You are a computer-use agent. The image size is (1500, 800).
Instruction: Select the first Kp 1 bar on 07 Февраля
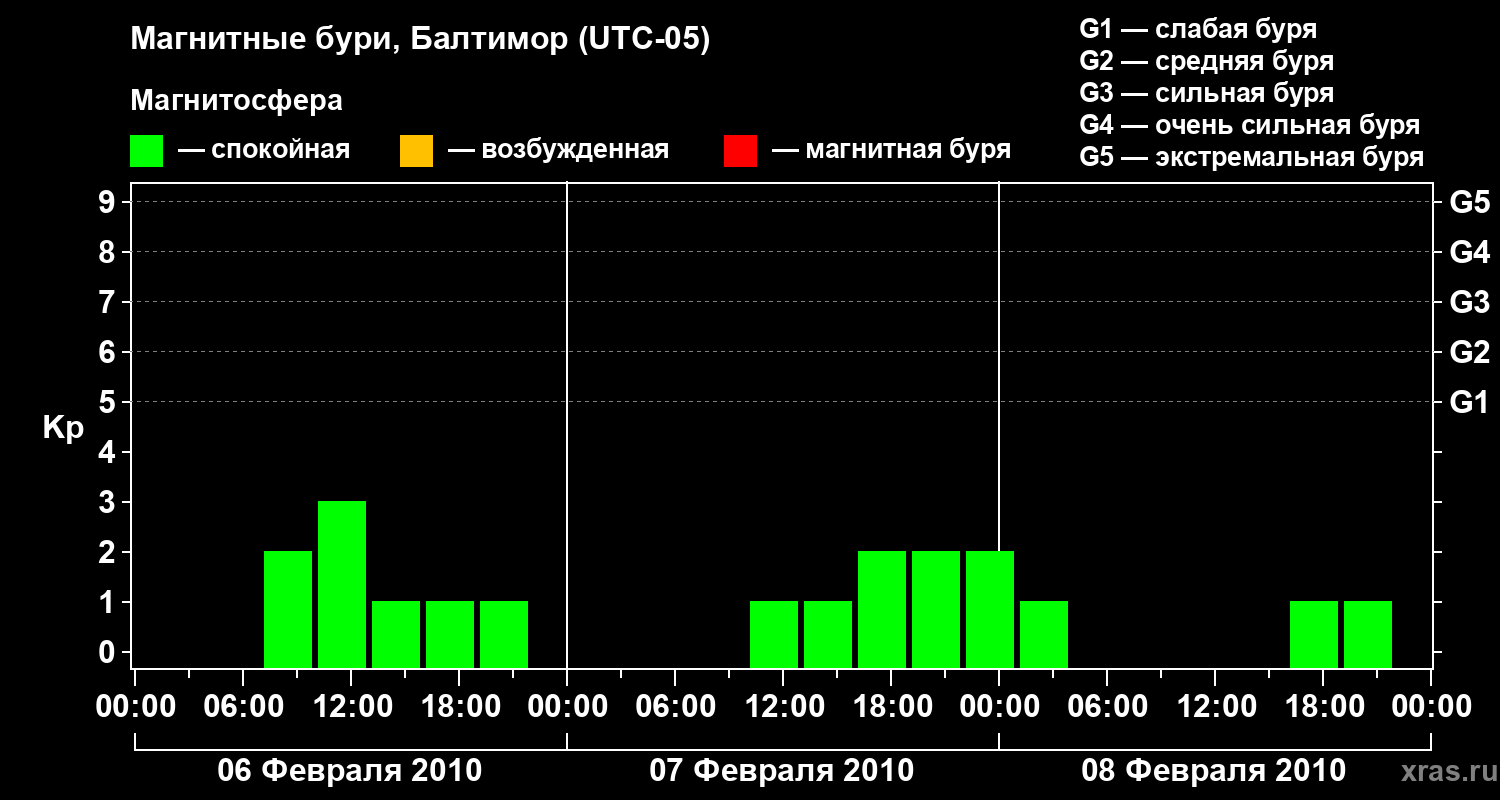774,634
